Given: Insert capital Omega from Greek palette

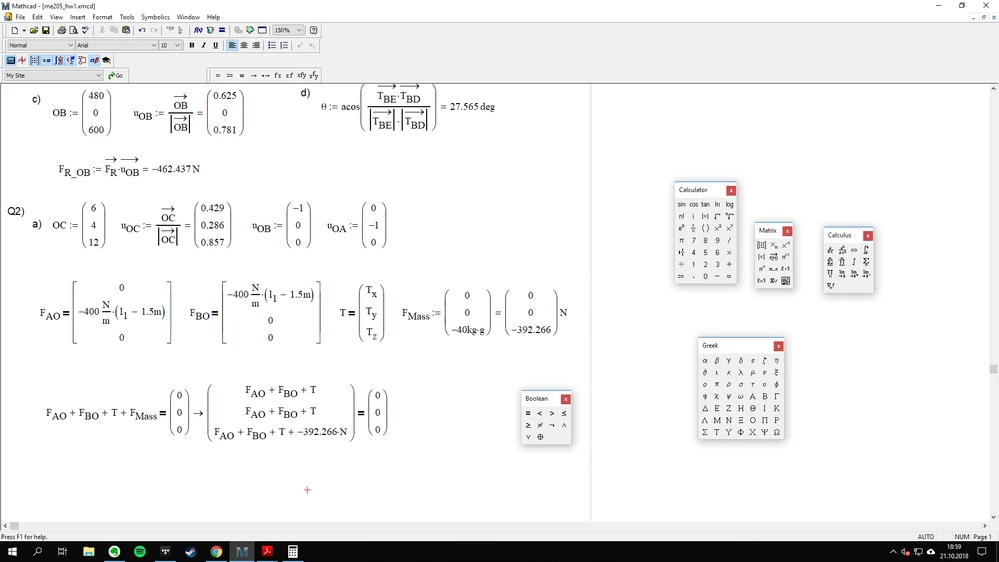Looking at the screenshot, I should click(x=777, y=432).
